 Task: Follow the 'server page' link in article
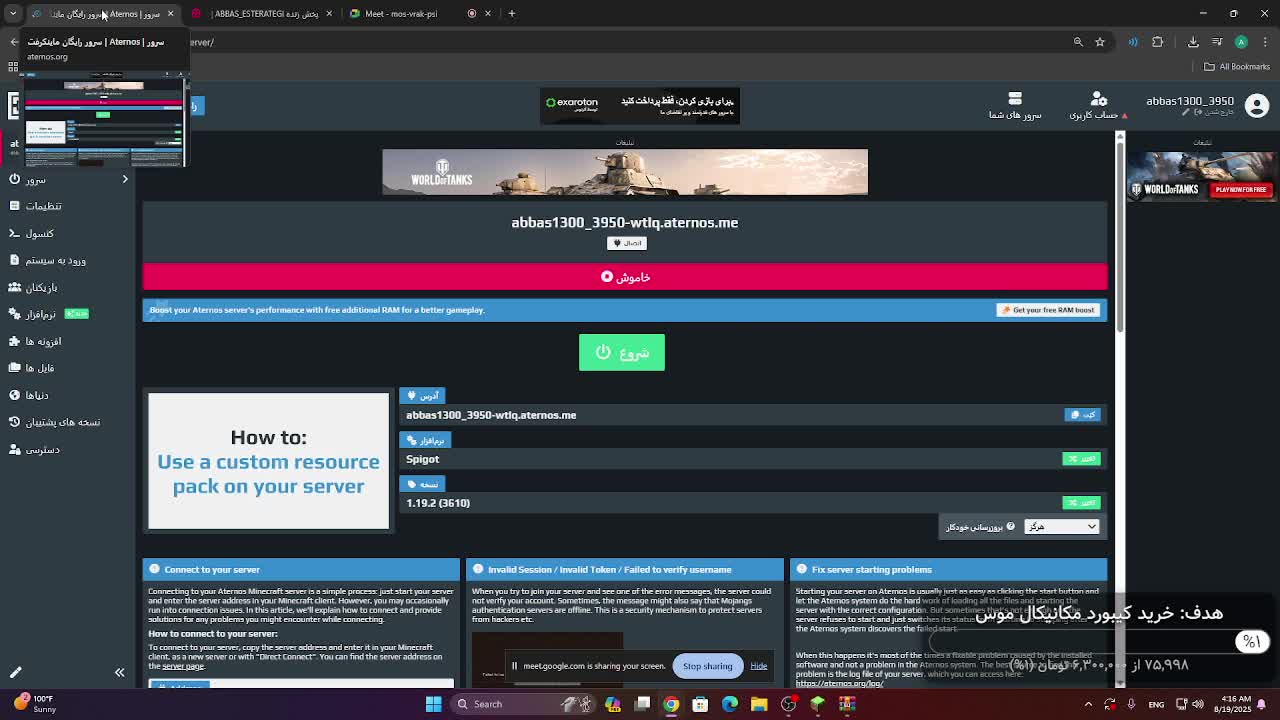[183, 666]
